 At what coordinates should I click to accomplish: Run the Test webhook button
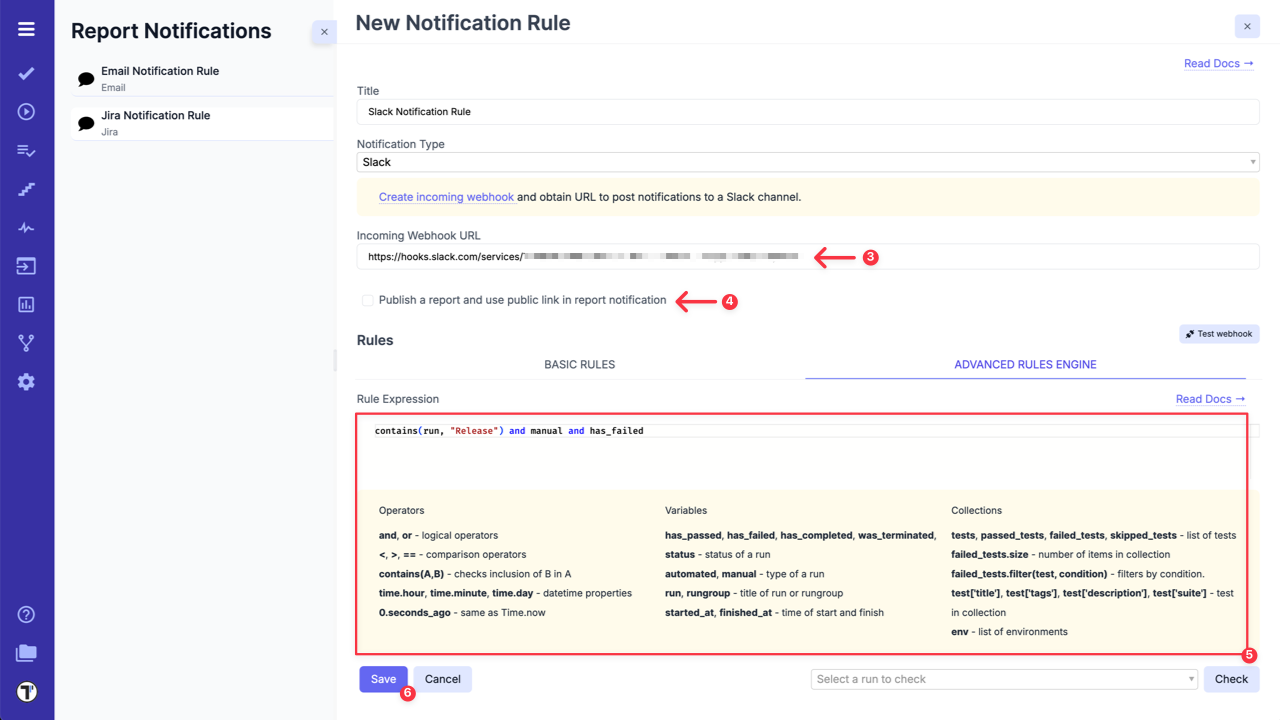pos(1218,333)
